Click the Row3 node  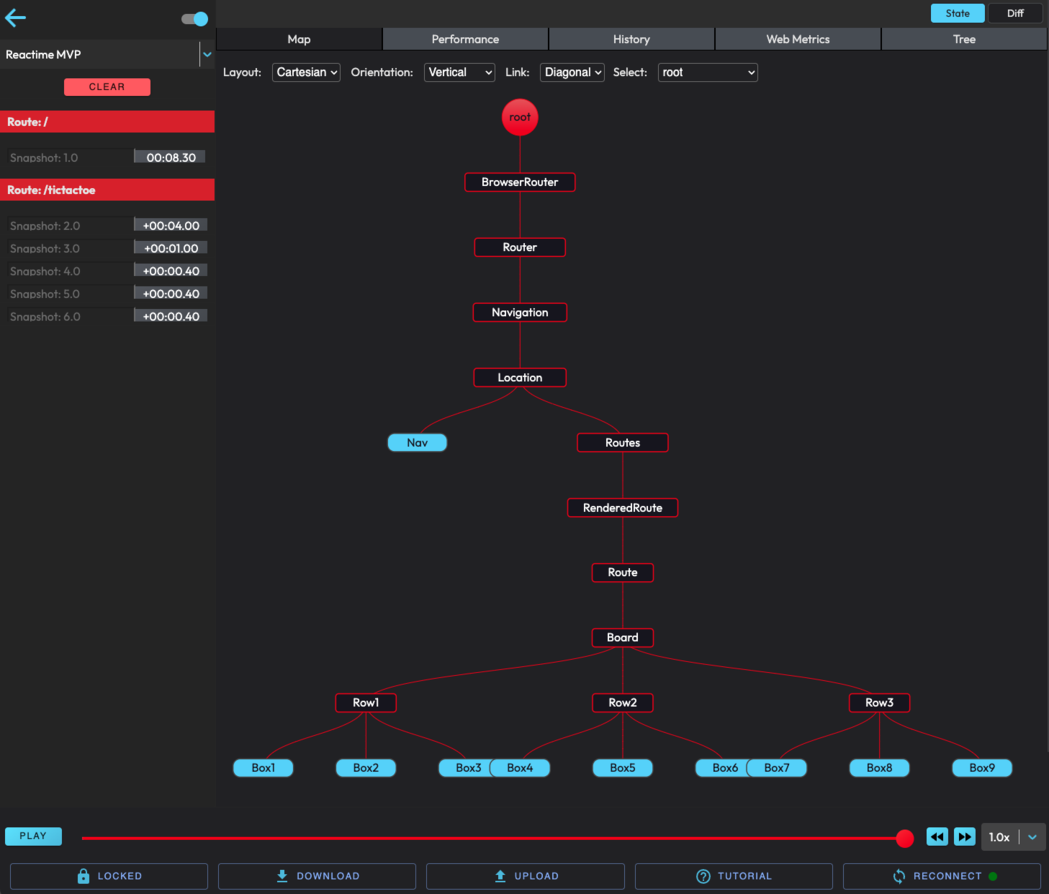coord(879,703)
